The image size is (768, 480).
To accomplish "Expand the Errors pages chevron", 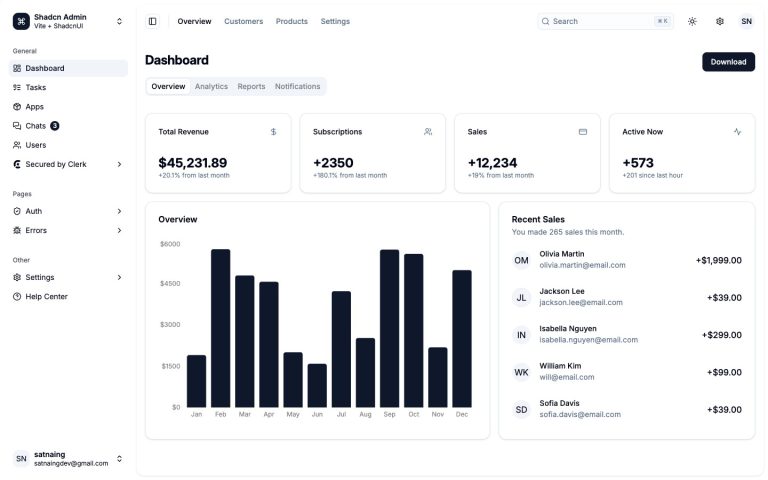I will point(120,231).
